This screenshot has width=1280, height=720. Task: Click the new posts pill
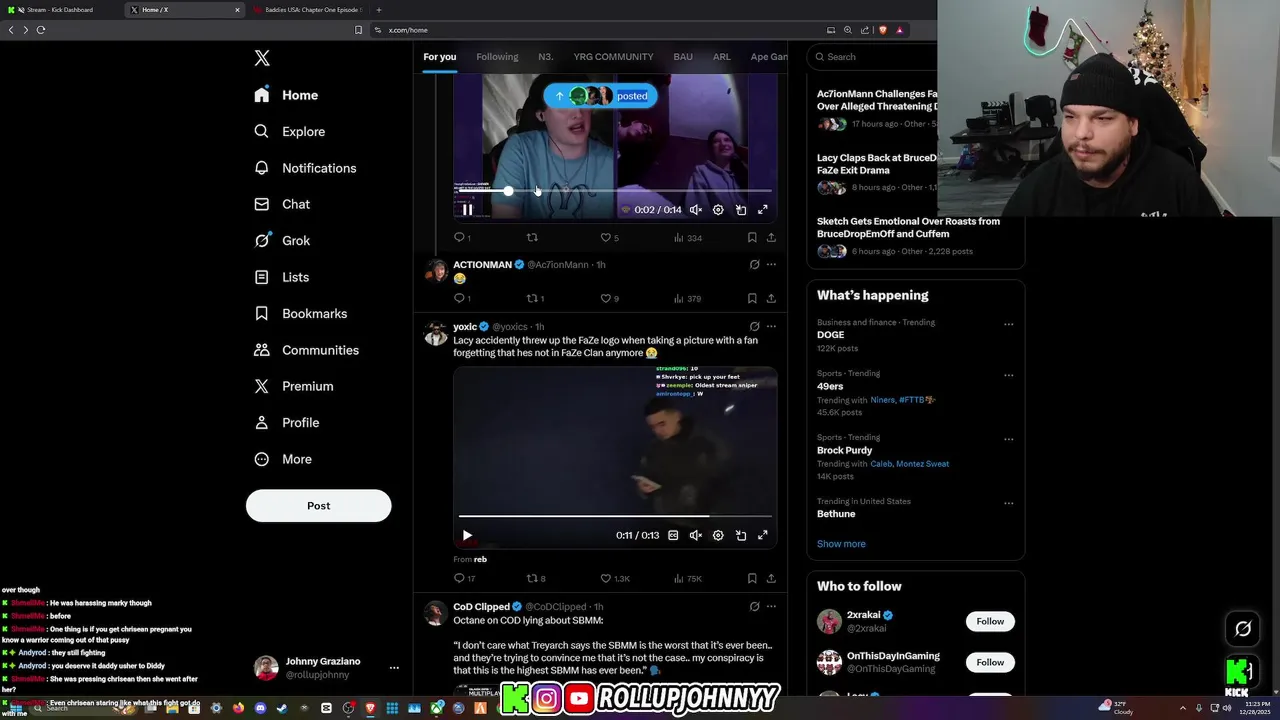pos(601,96)
